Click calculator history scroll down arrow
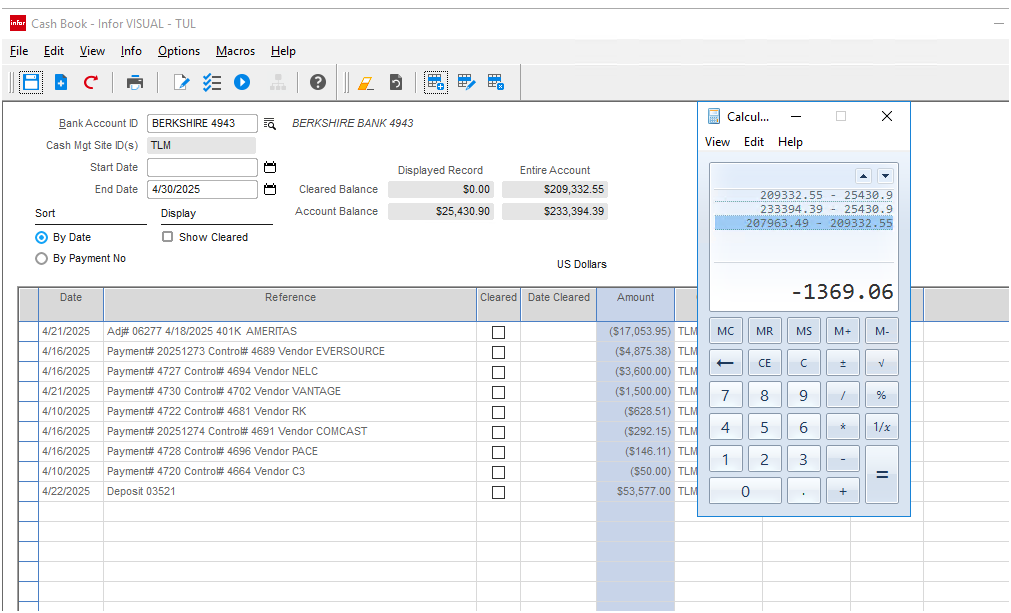 pos(885,176)
